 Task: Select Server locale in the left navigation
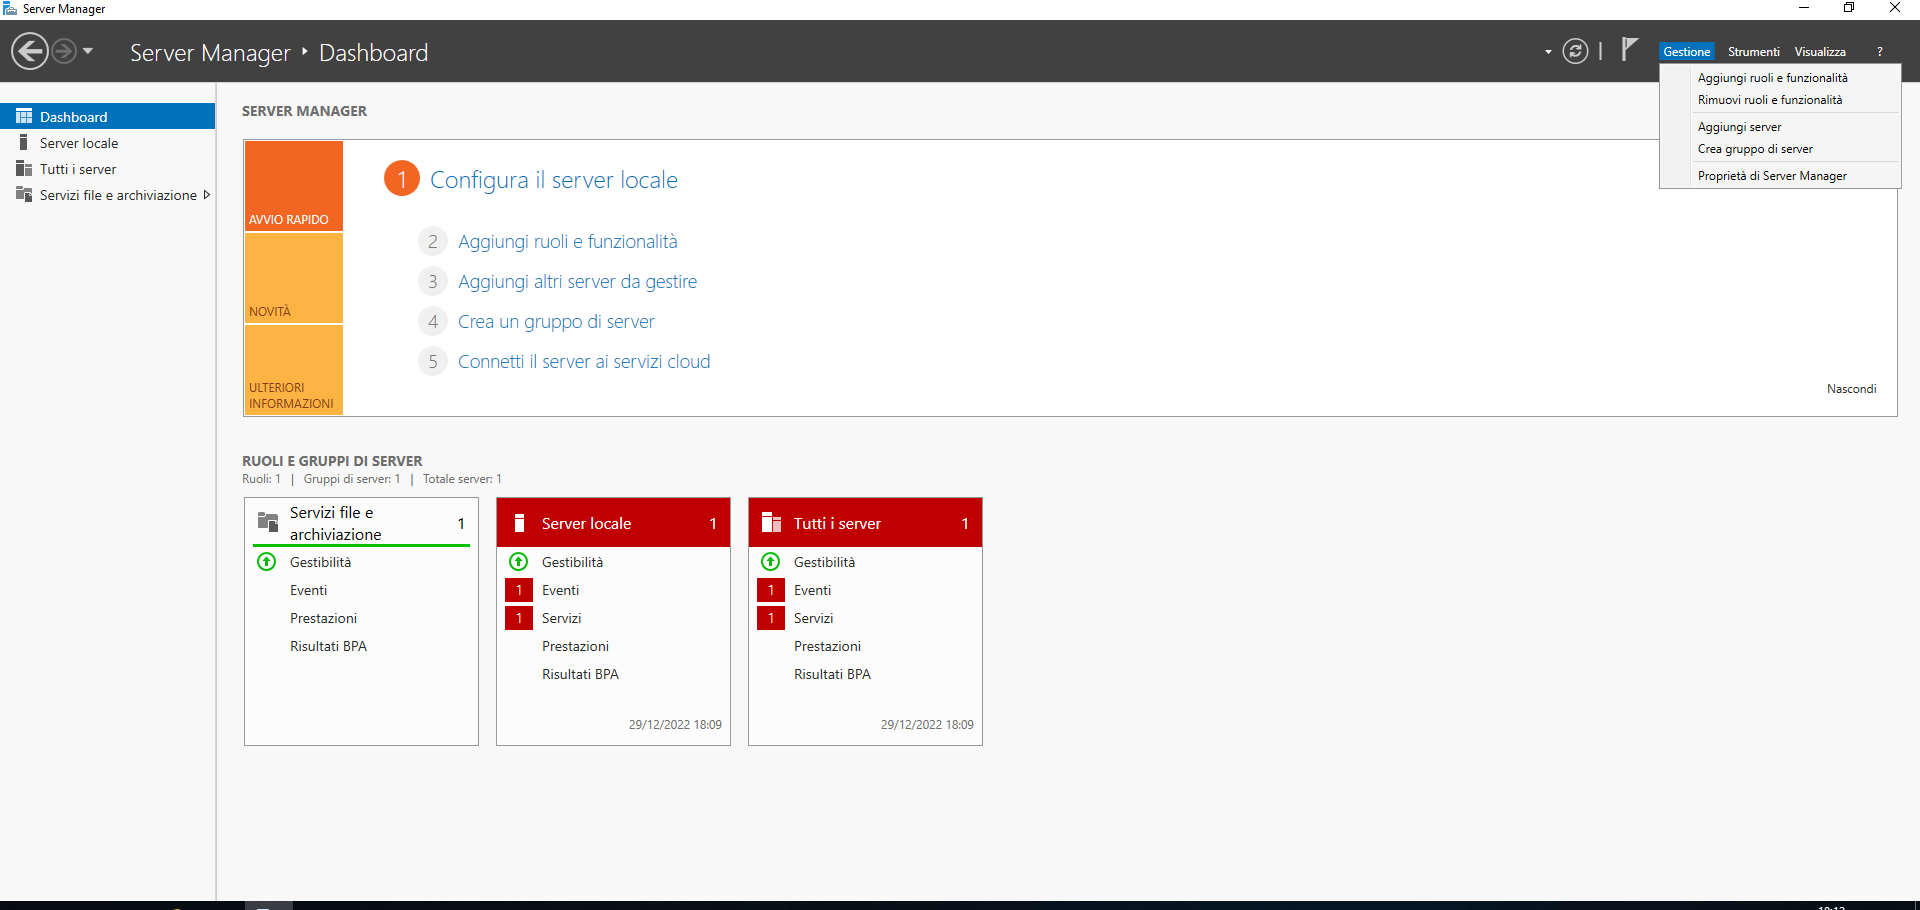coord(108,142)
